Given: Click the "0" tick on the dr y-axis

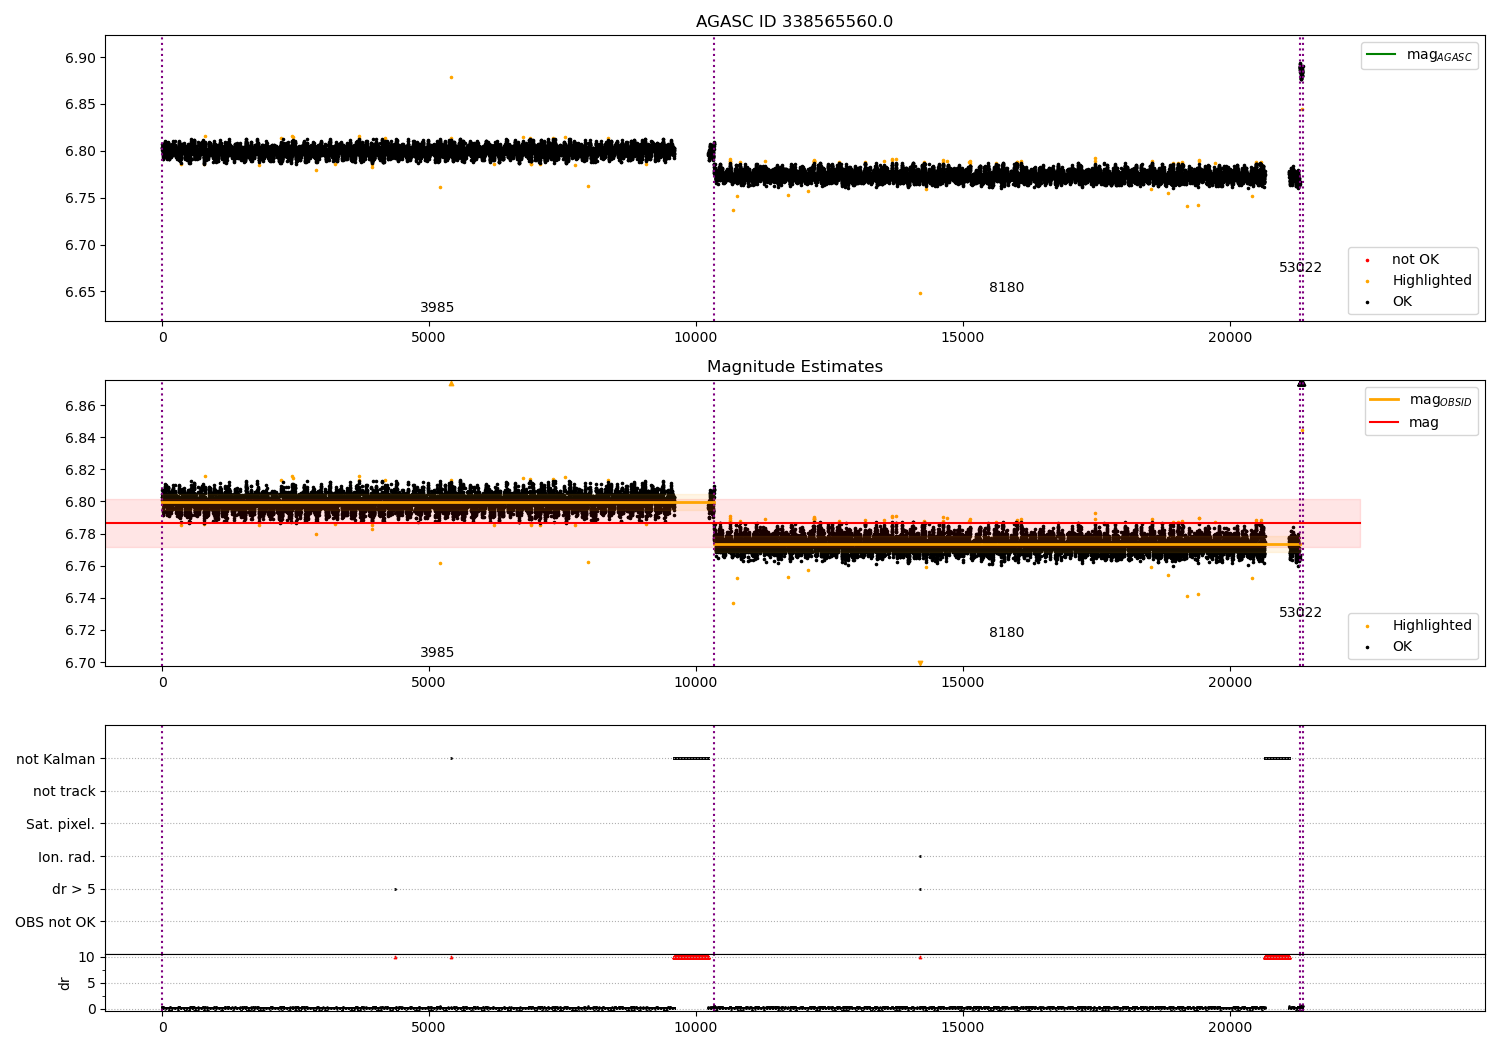Looking at the screenshot, I should click(92, 1009).
